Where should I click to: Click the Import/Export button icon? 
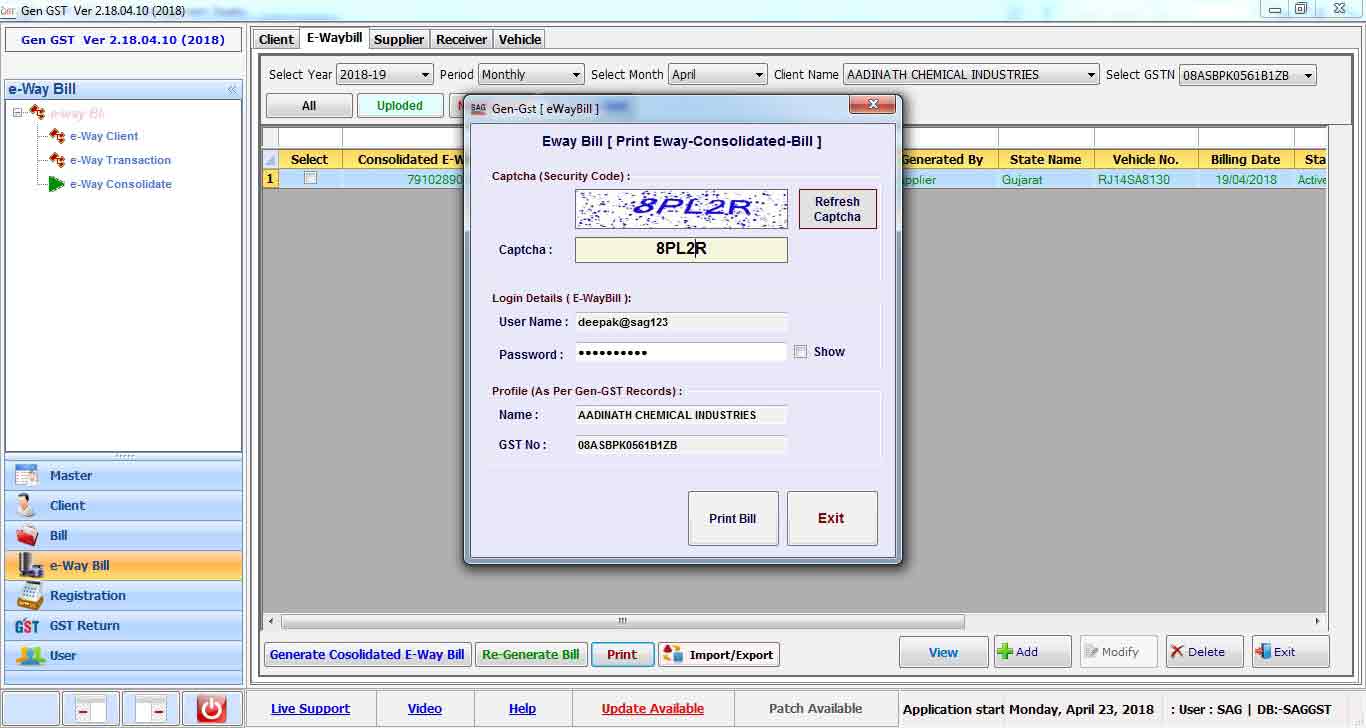(672, 654)
